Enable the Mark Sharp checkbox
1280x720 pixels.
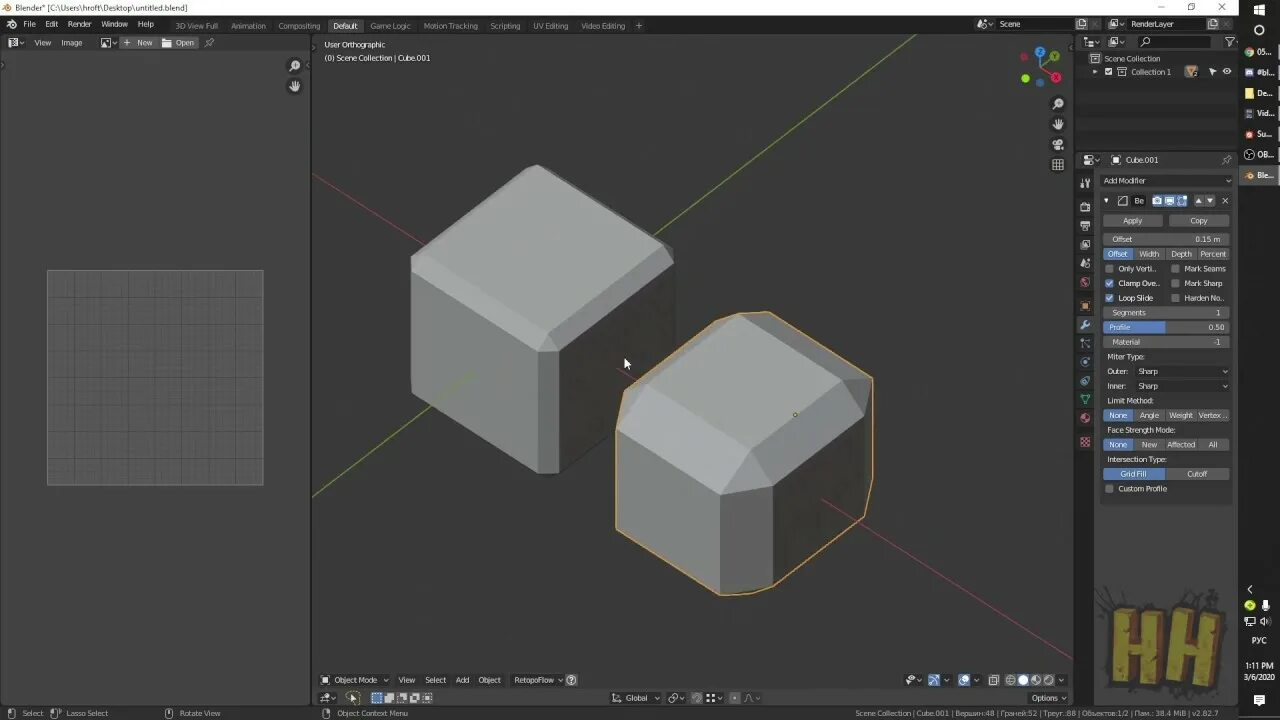[x=1175, y=283]
